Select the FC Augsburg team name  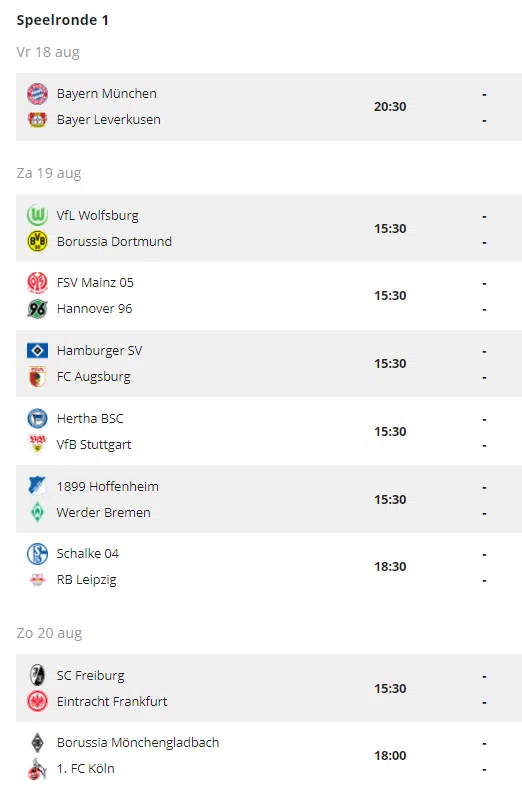pyautogui.click(x=94, y=377)
